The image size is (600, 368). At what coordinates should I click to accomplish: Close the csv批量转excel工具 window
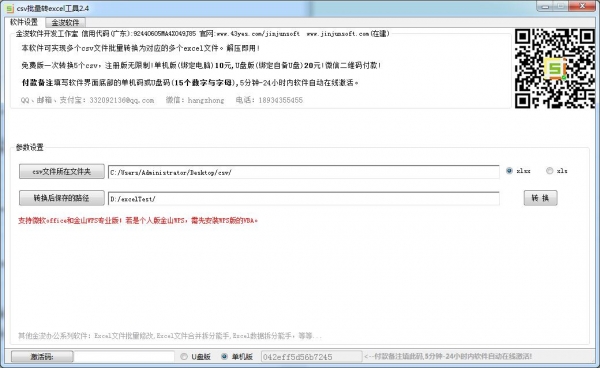tap(582, 6)
